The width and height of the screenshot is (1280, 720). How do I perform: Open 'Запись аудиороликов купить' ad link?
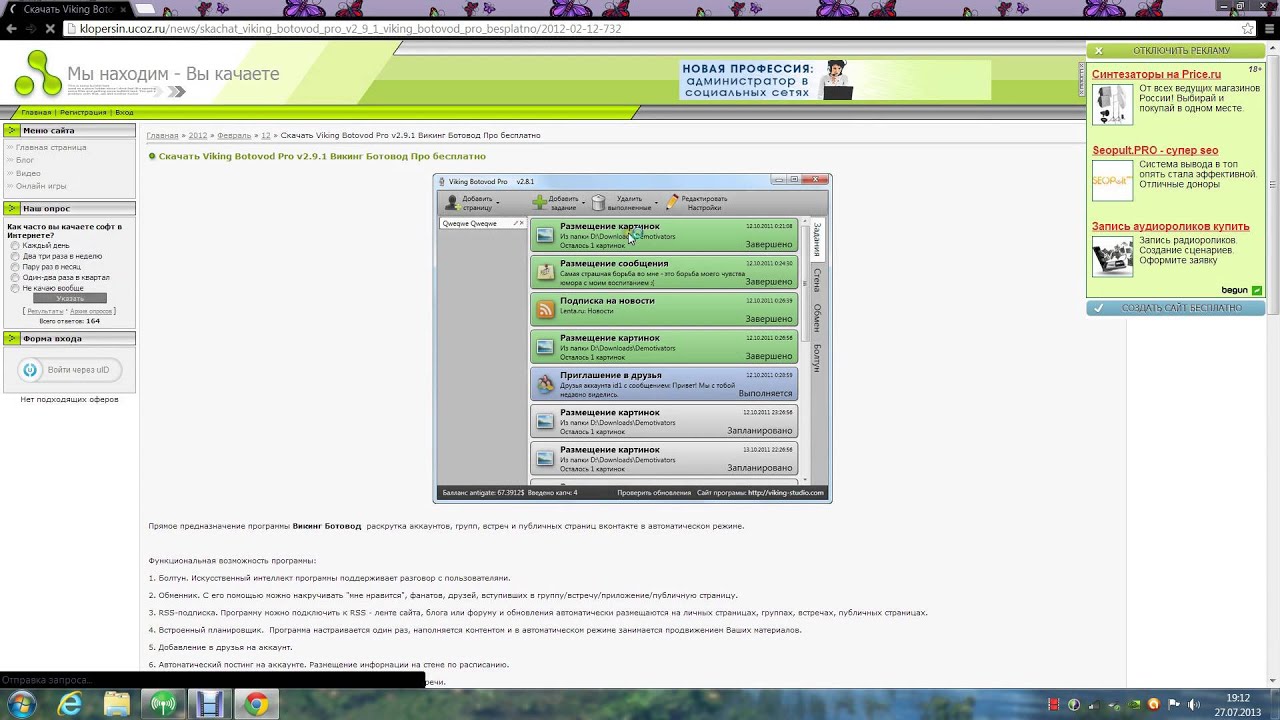(1170, 226)
